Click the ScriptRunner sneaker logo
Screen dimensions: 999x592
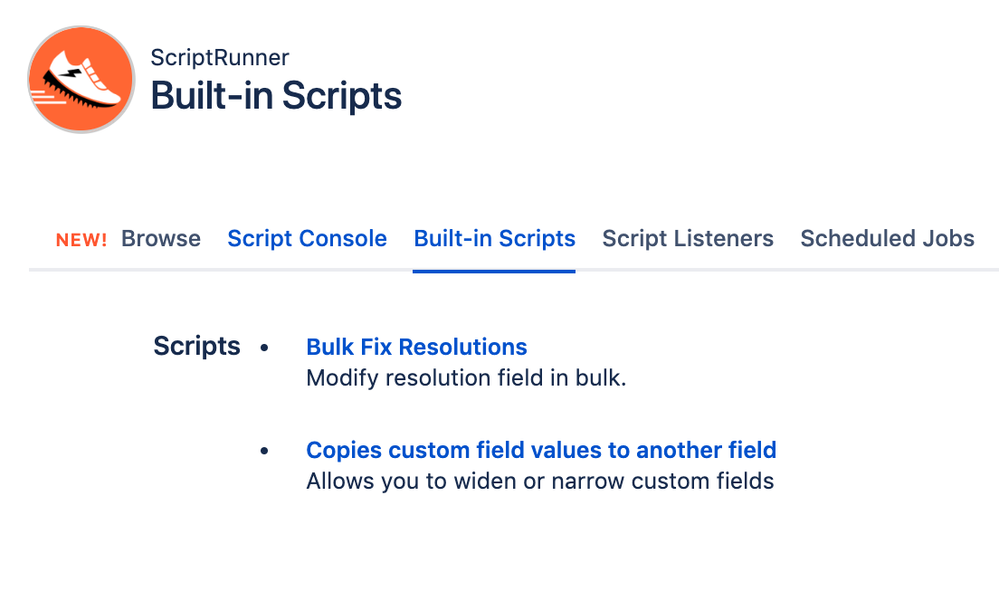pos(81,80)
